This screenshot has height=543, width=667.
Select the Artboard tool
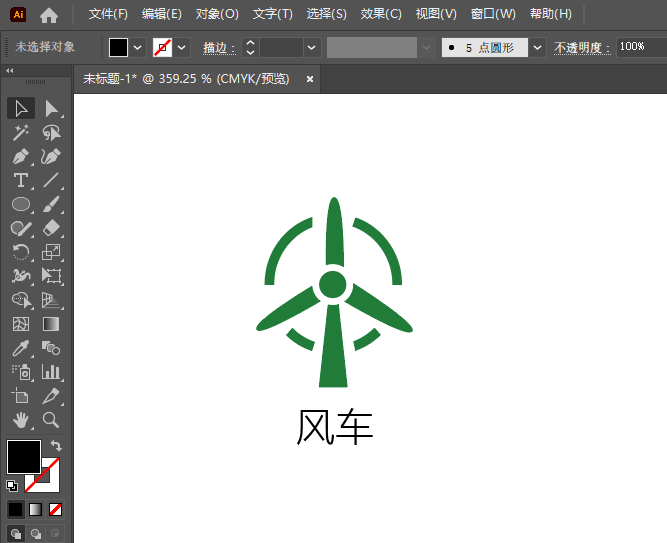21,396
